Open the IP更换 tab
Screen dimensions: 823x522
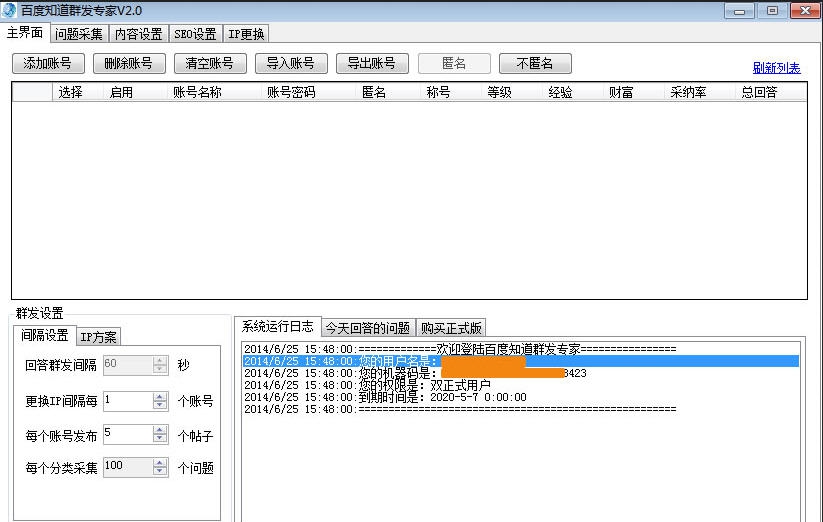click(x=246, y=34)
